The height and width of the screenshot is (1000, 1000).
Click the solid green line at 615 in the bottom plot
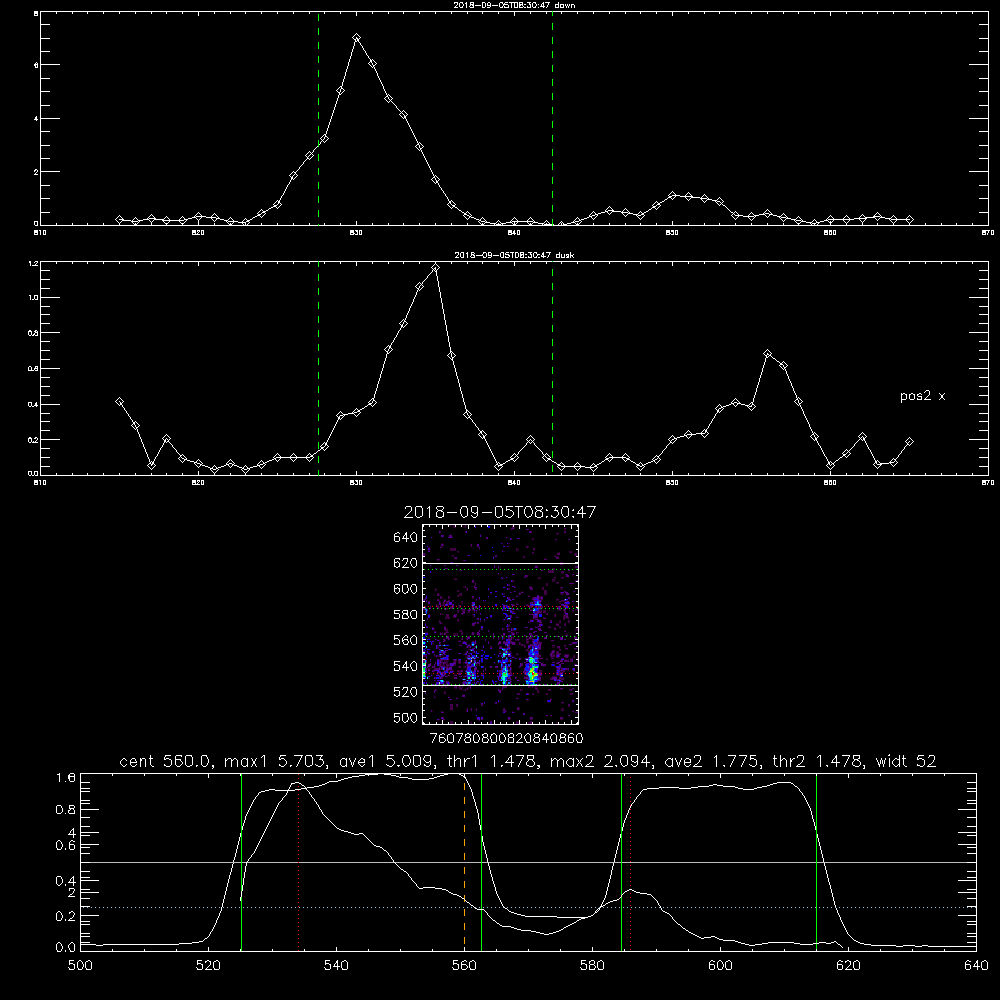point(816,861)
